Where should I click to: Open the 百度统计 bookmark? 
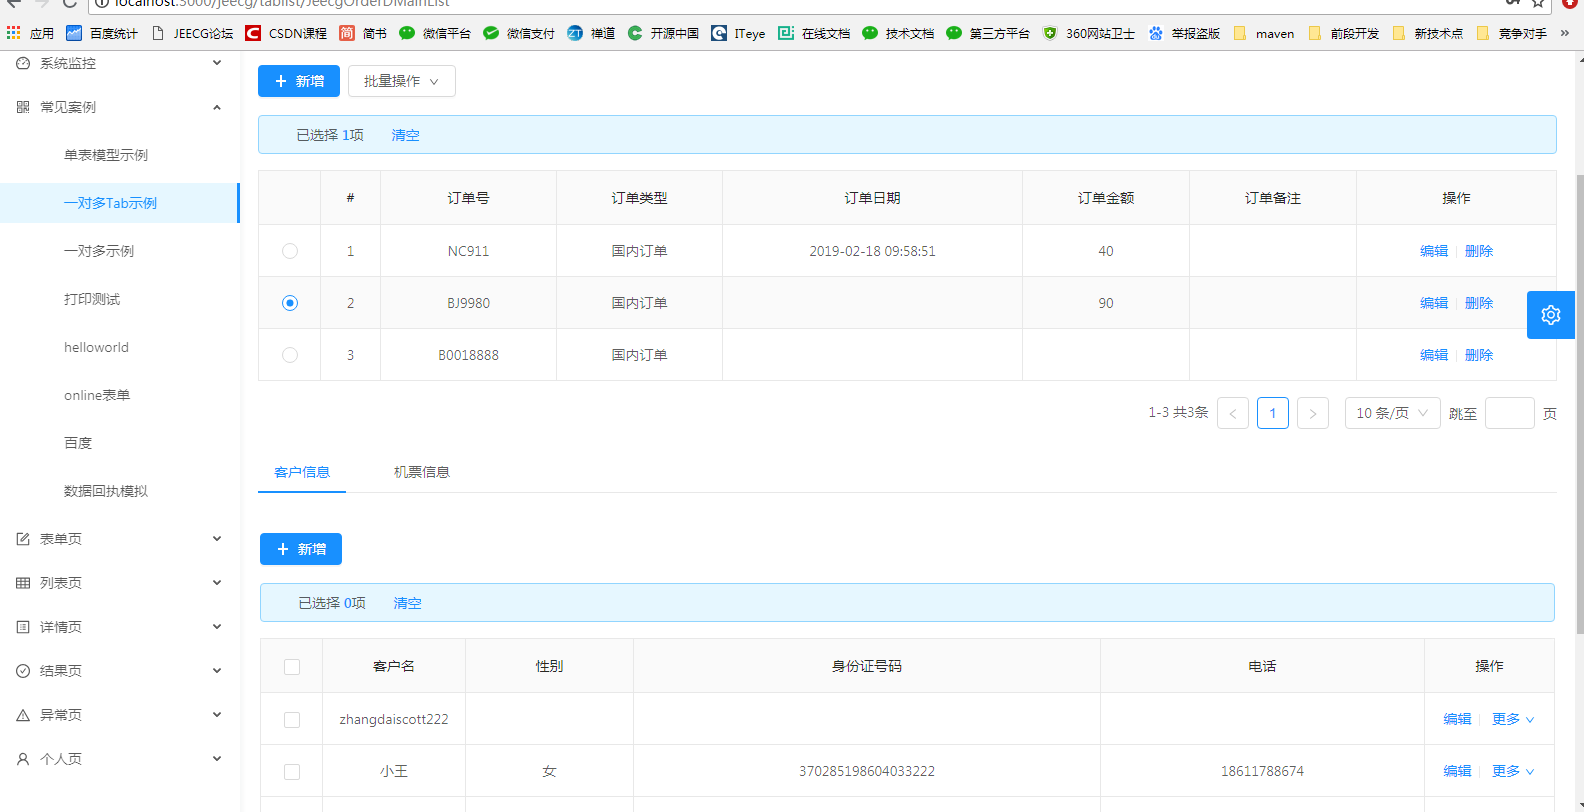point(102,33)
